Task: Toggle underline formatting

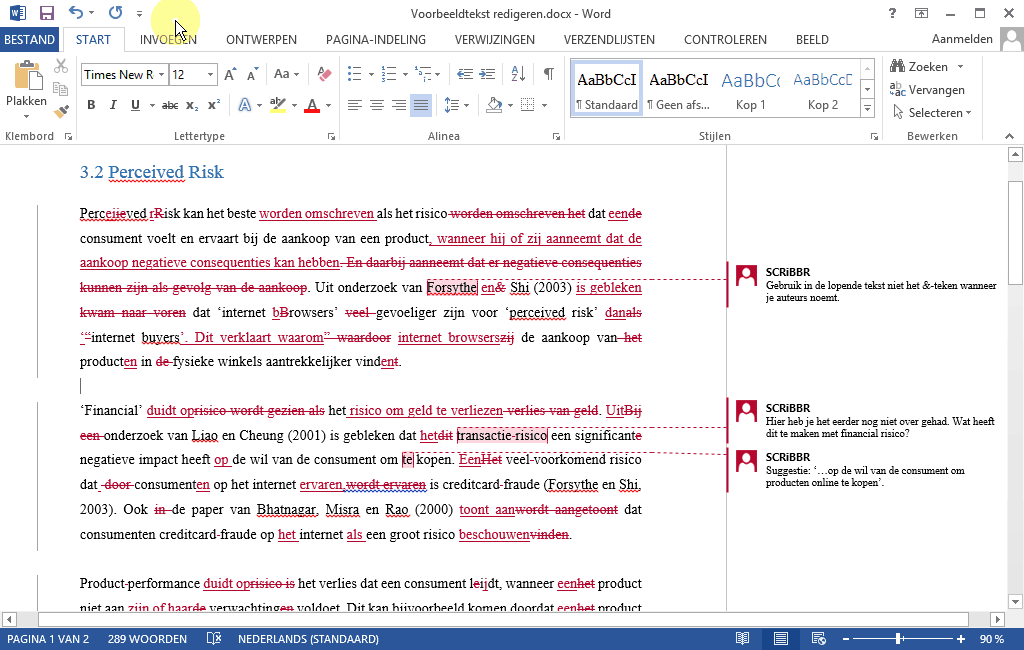Action: coord(135,105)
